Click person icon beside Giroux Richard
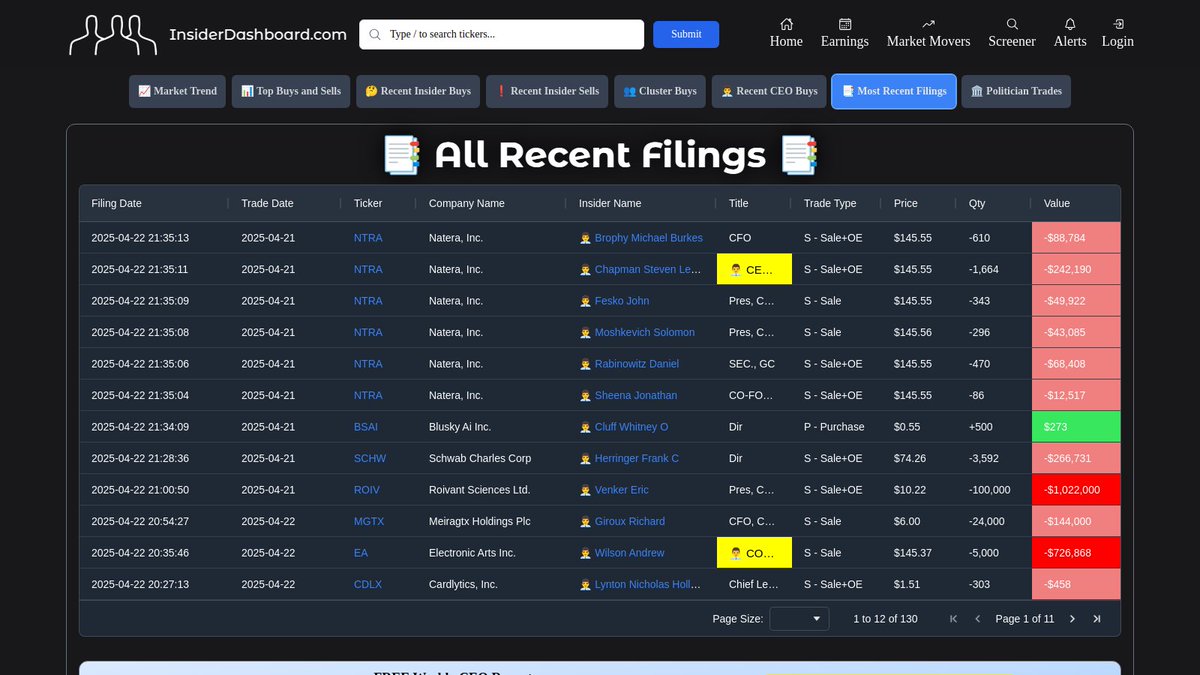The width and height of the screenshot is (1200, 675). 585,521
